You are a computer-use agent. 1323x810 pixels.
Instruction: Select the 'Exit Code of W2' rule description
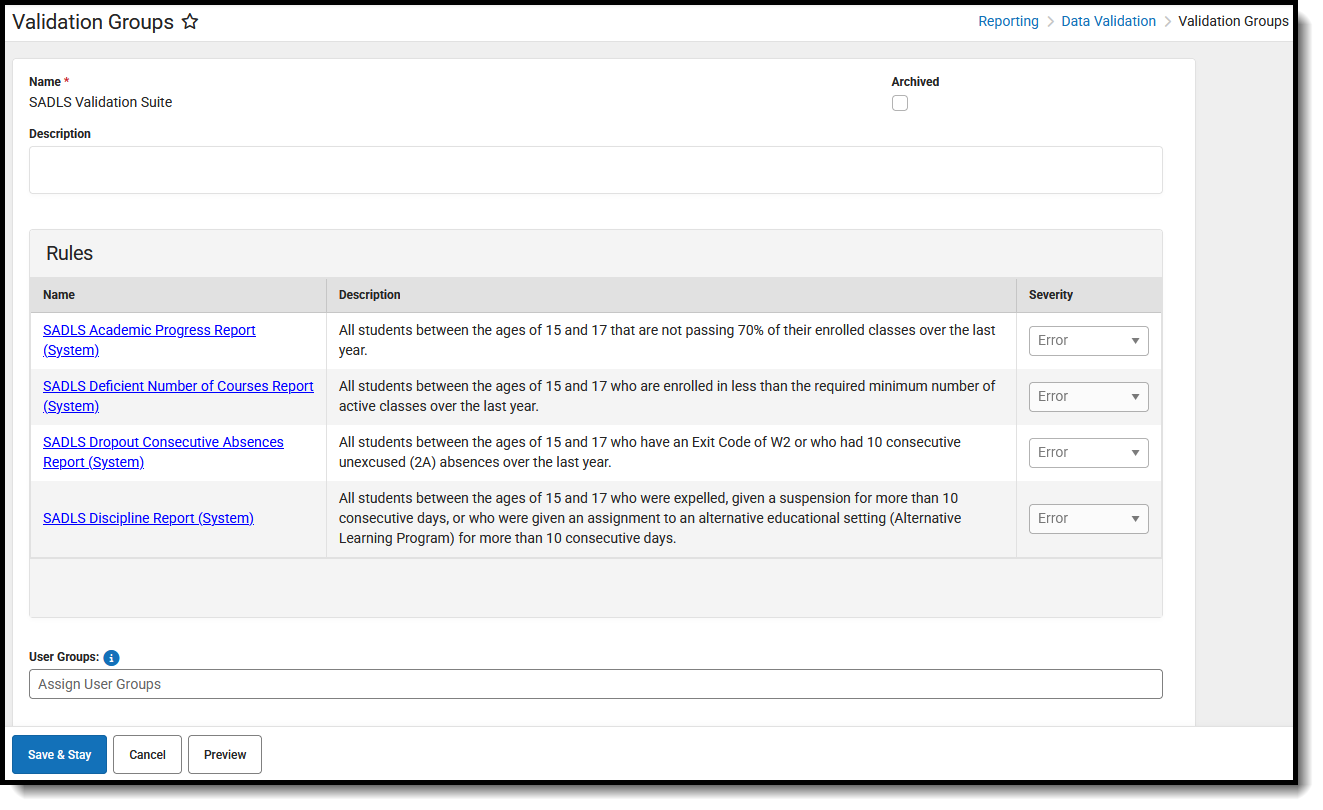(x=650, y=452)
